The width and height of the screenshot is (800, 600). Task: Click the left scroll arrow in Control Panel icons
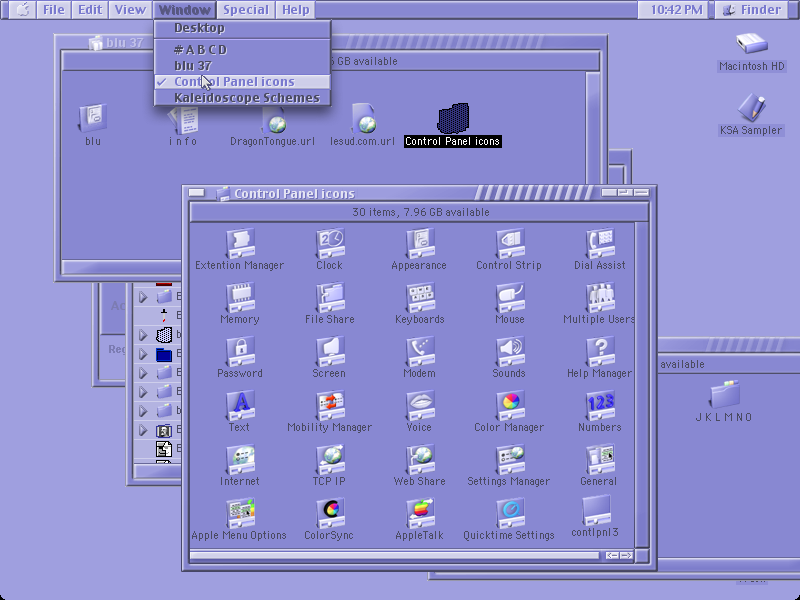(612, 555)
